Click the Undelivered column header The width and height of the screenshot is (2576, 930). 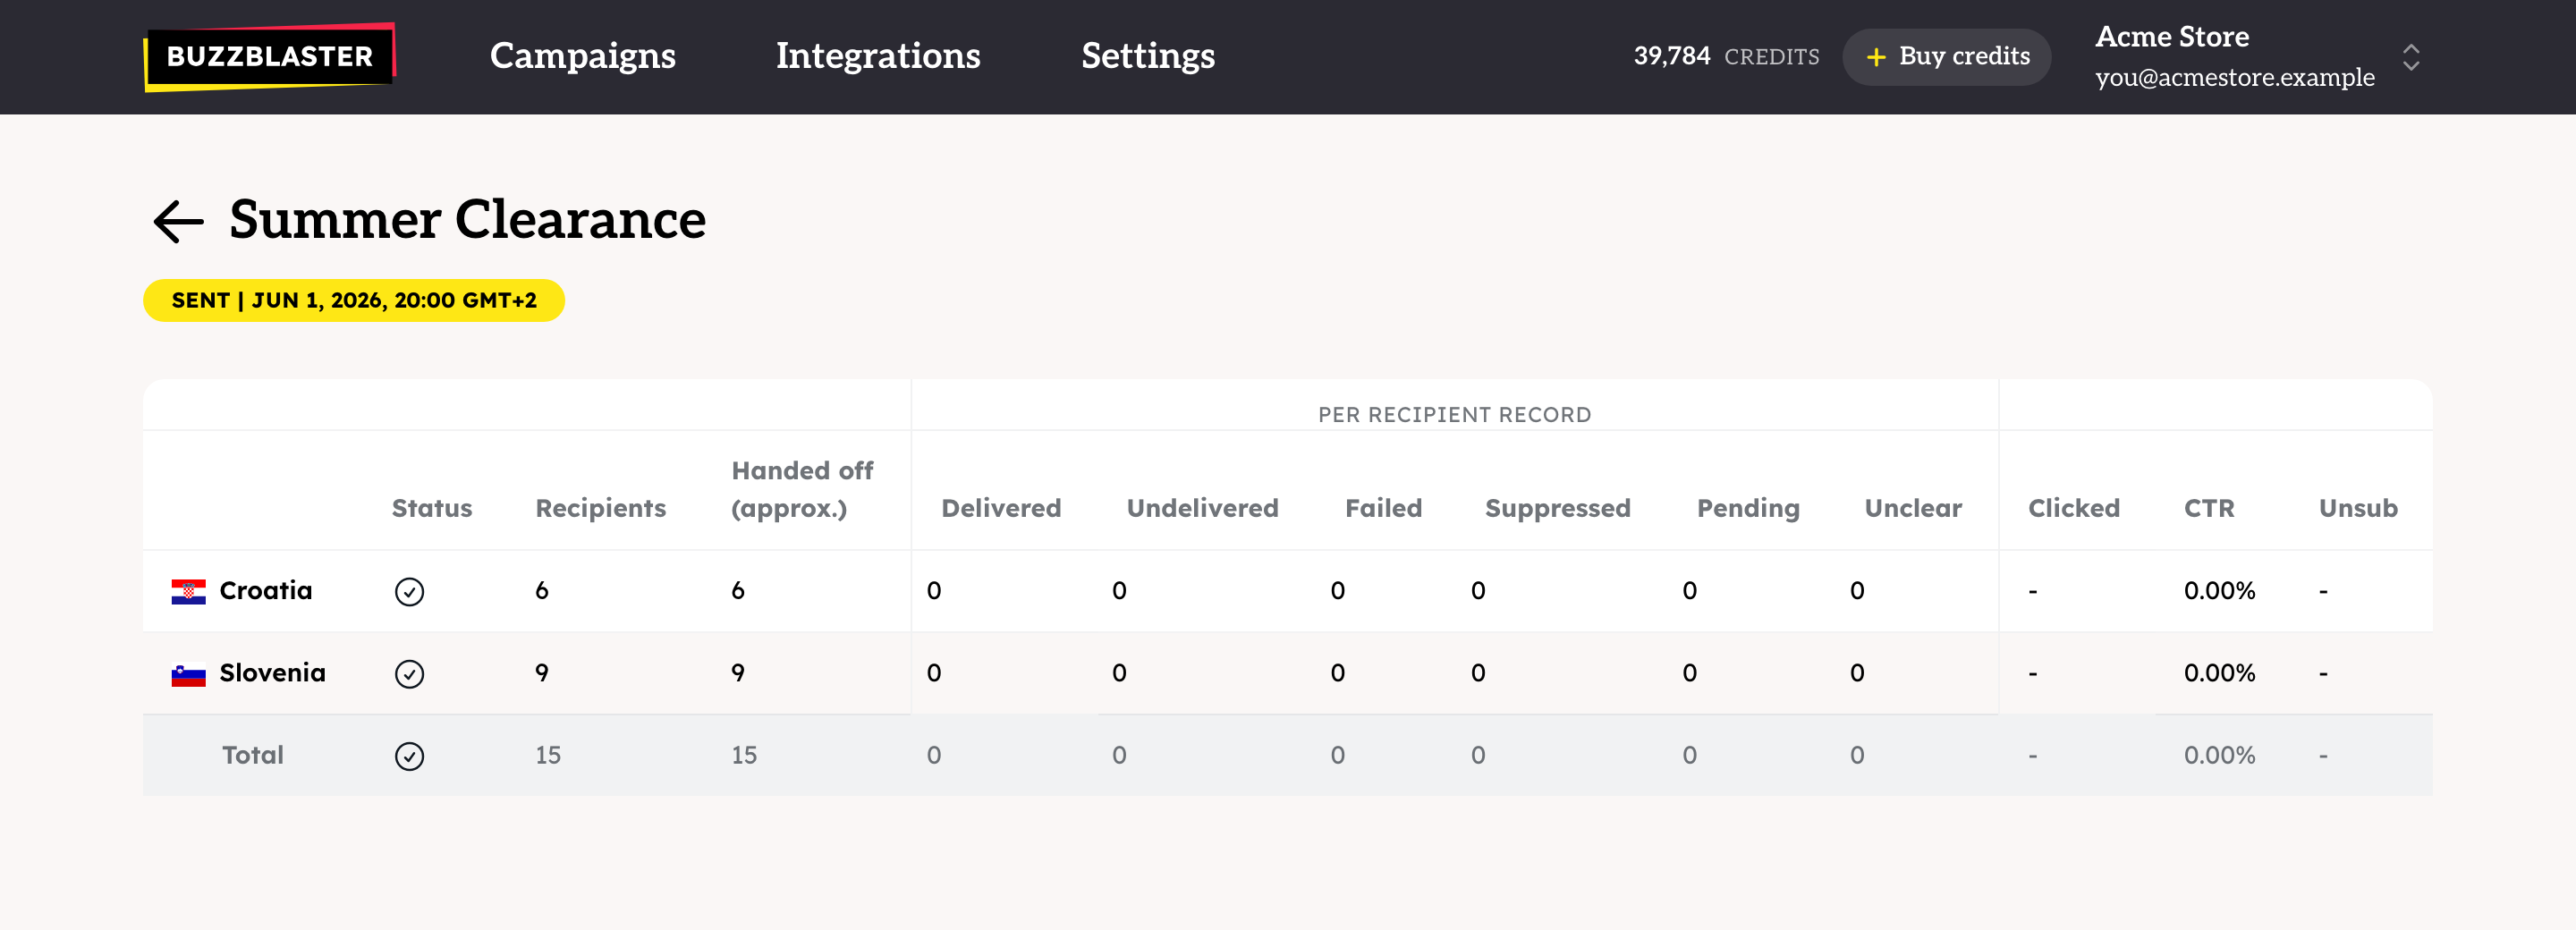(1202, 508)
